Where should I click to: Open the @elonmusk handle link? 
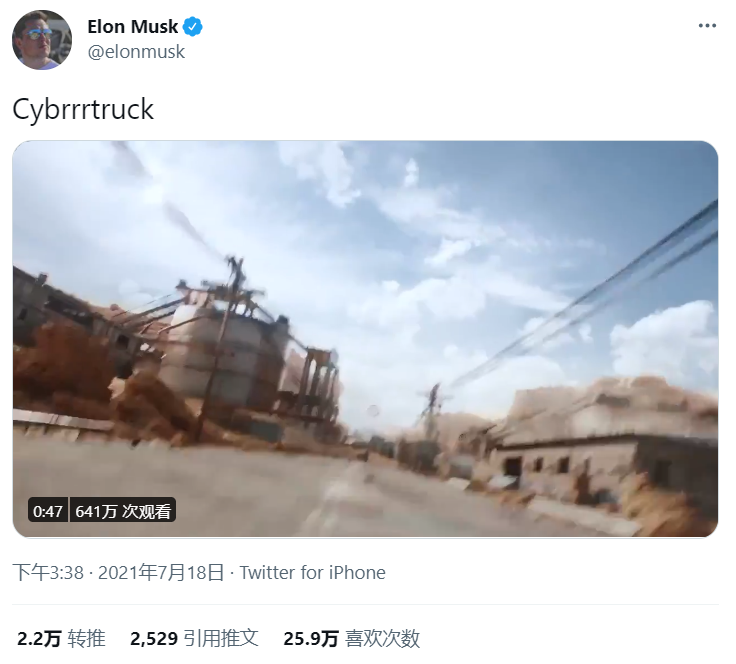coord(136,52)
